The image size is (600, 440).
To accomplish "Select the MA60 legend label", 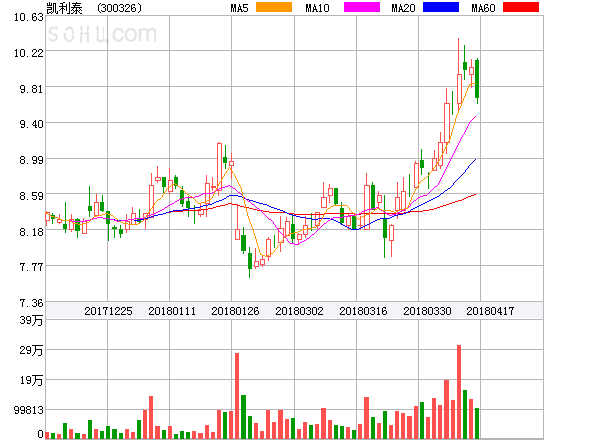I will pos(483,8).
